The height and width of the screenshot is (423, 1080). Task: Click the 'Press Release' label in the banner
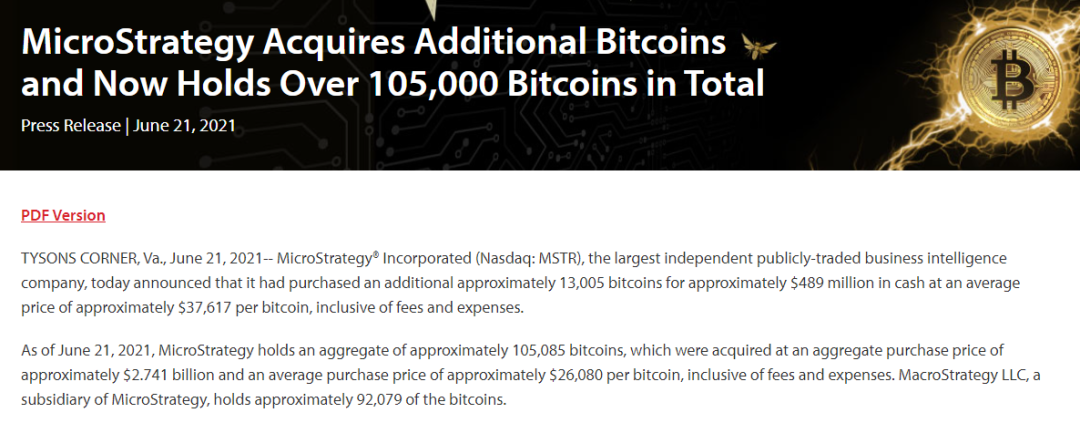[70, 126]
